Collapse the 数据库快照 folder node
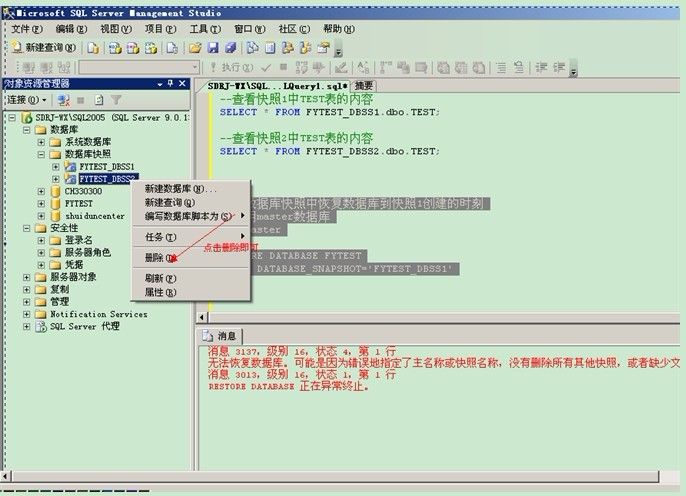 41,154
